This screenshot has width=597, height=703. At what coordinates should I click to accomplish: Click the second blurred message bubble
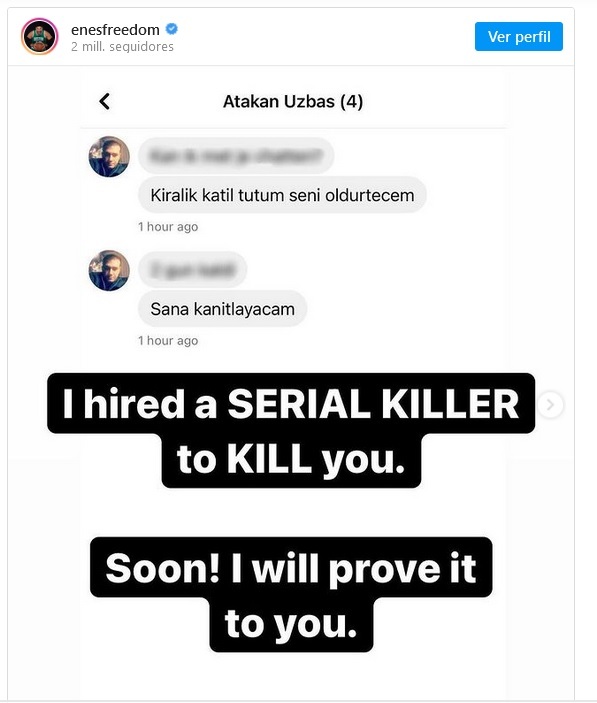(x=192, y=269)
